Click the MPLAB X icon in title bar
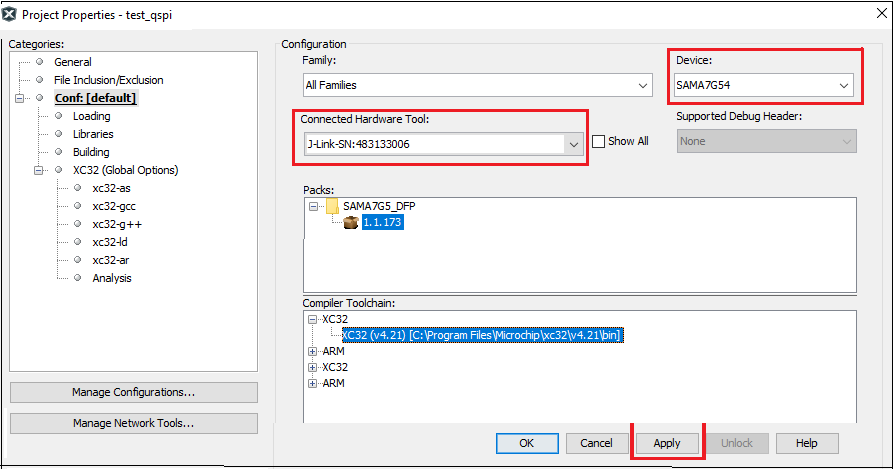The image size is (893, 469). [9, 14]
